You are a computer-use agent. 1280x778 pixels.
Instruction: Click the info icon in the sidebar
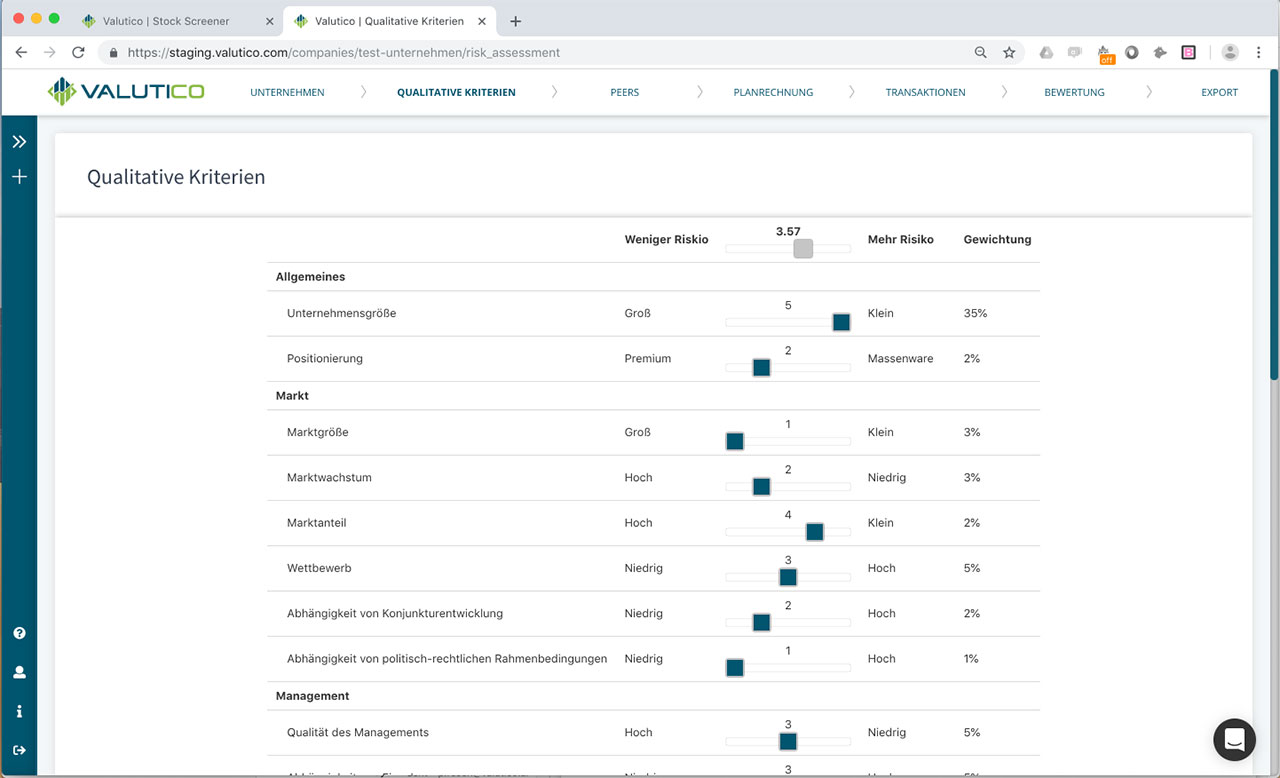[x=18, y=710]
